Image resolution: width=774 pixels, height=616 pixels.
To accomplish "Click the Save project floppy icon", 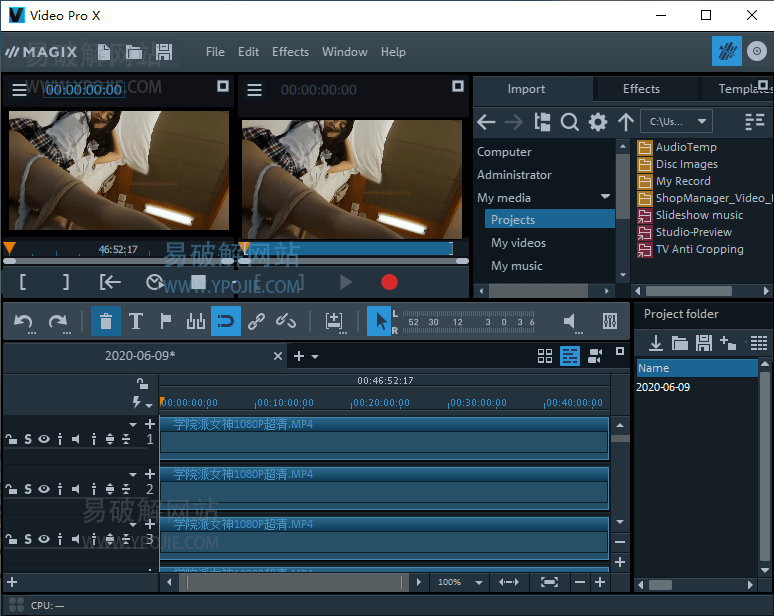I will (x=164, y=52).
